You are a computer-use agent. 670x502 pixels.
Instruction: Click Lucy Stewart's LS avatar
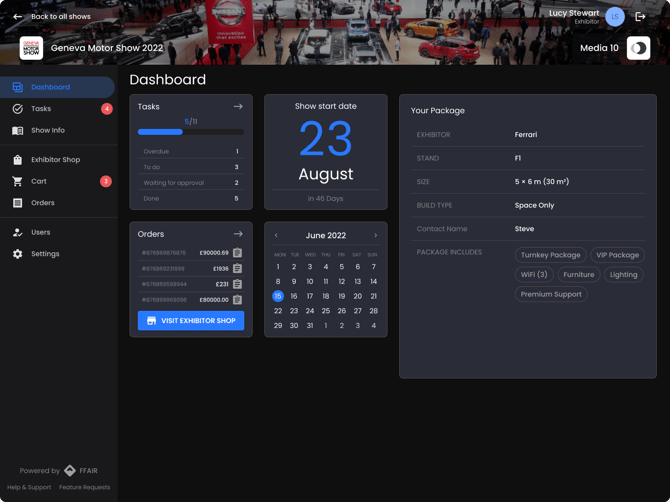[x=615, y=16]
